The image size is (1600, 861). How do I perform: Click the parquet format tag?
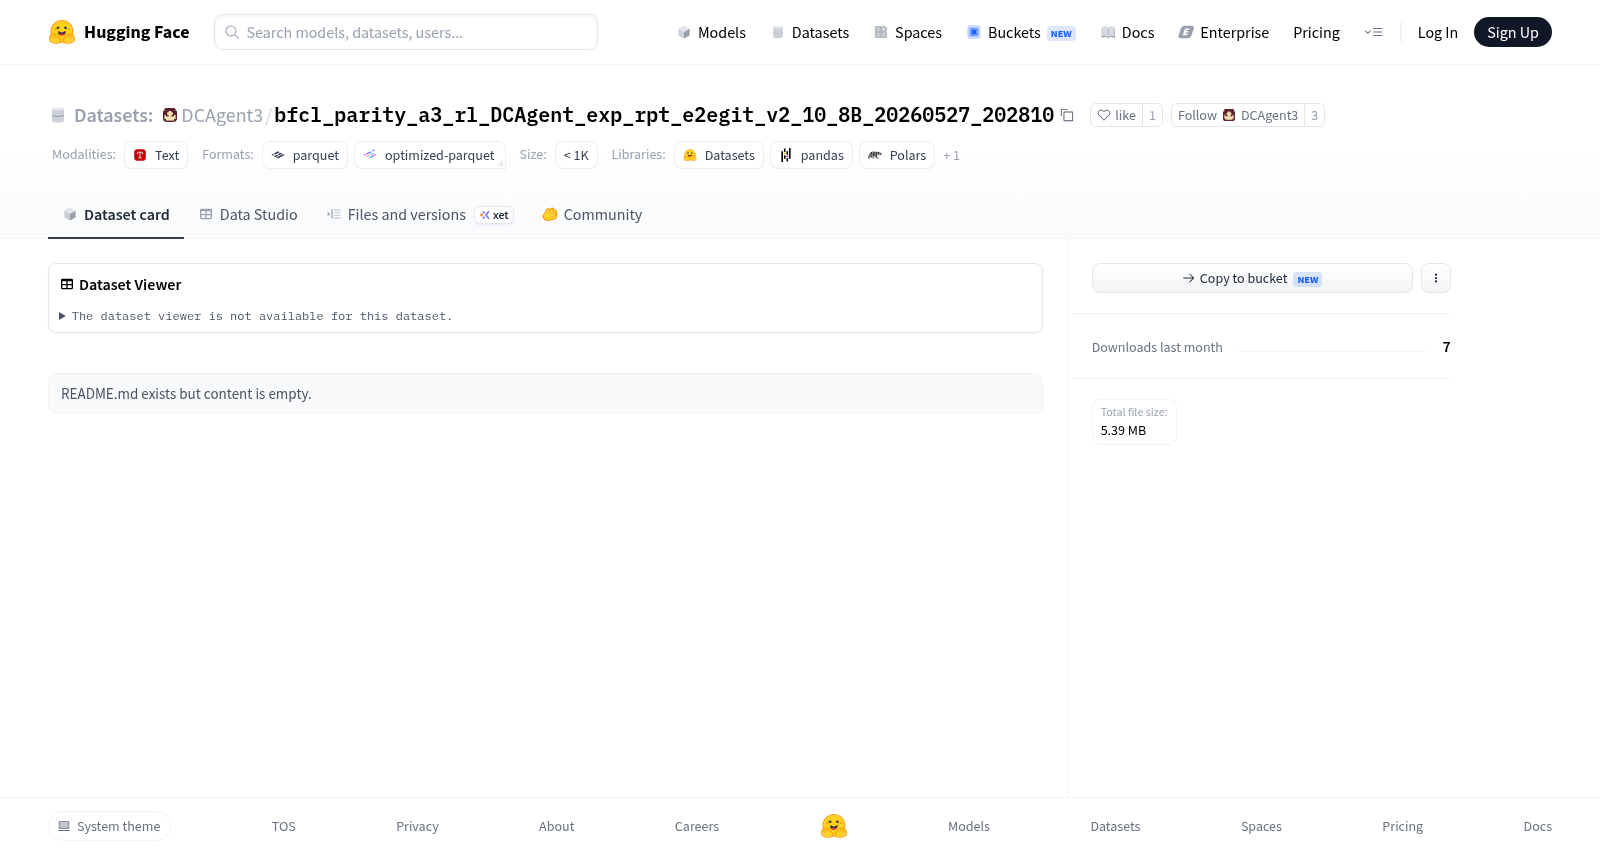point(305,155)
